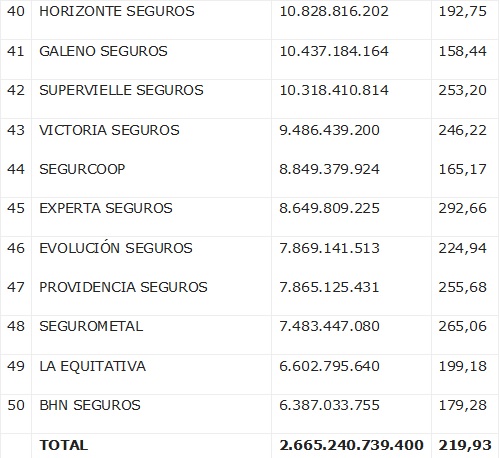Select the percentage value 265,06

point(463,326)
